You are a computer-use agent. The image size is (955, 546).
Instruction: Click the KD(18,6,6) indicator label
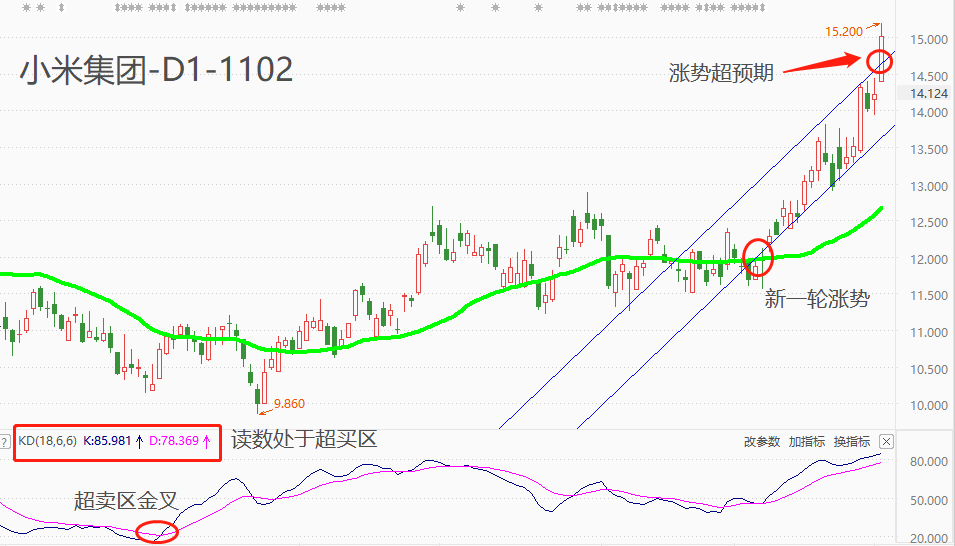point(48,441)
